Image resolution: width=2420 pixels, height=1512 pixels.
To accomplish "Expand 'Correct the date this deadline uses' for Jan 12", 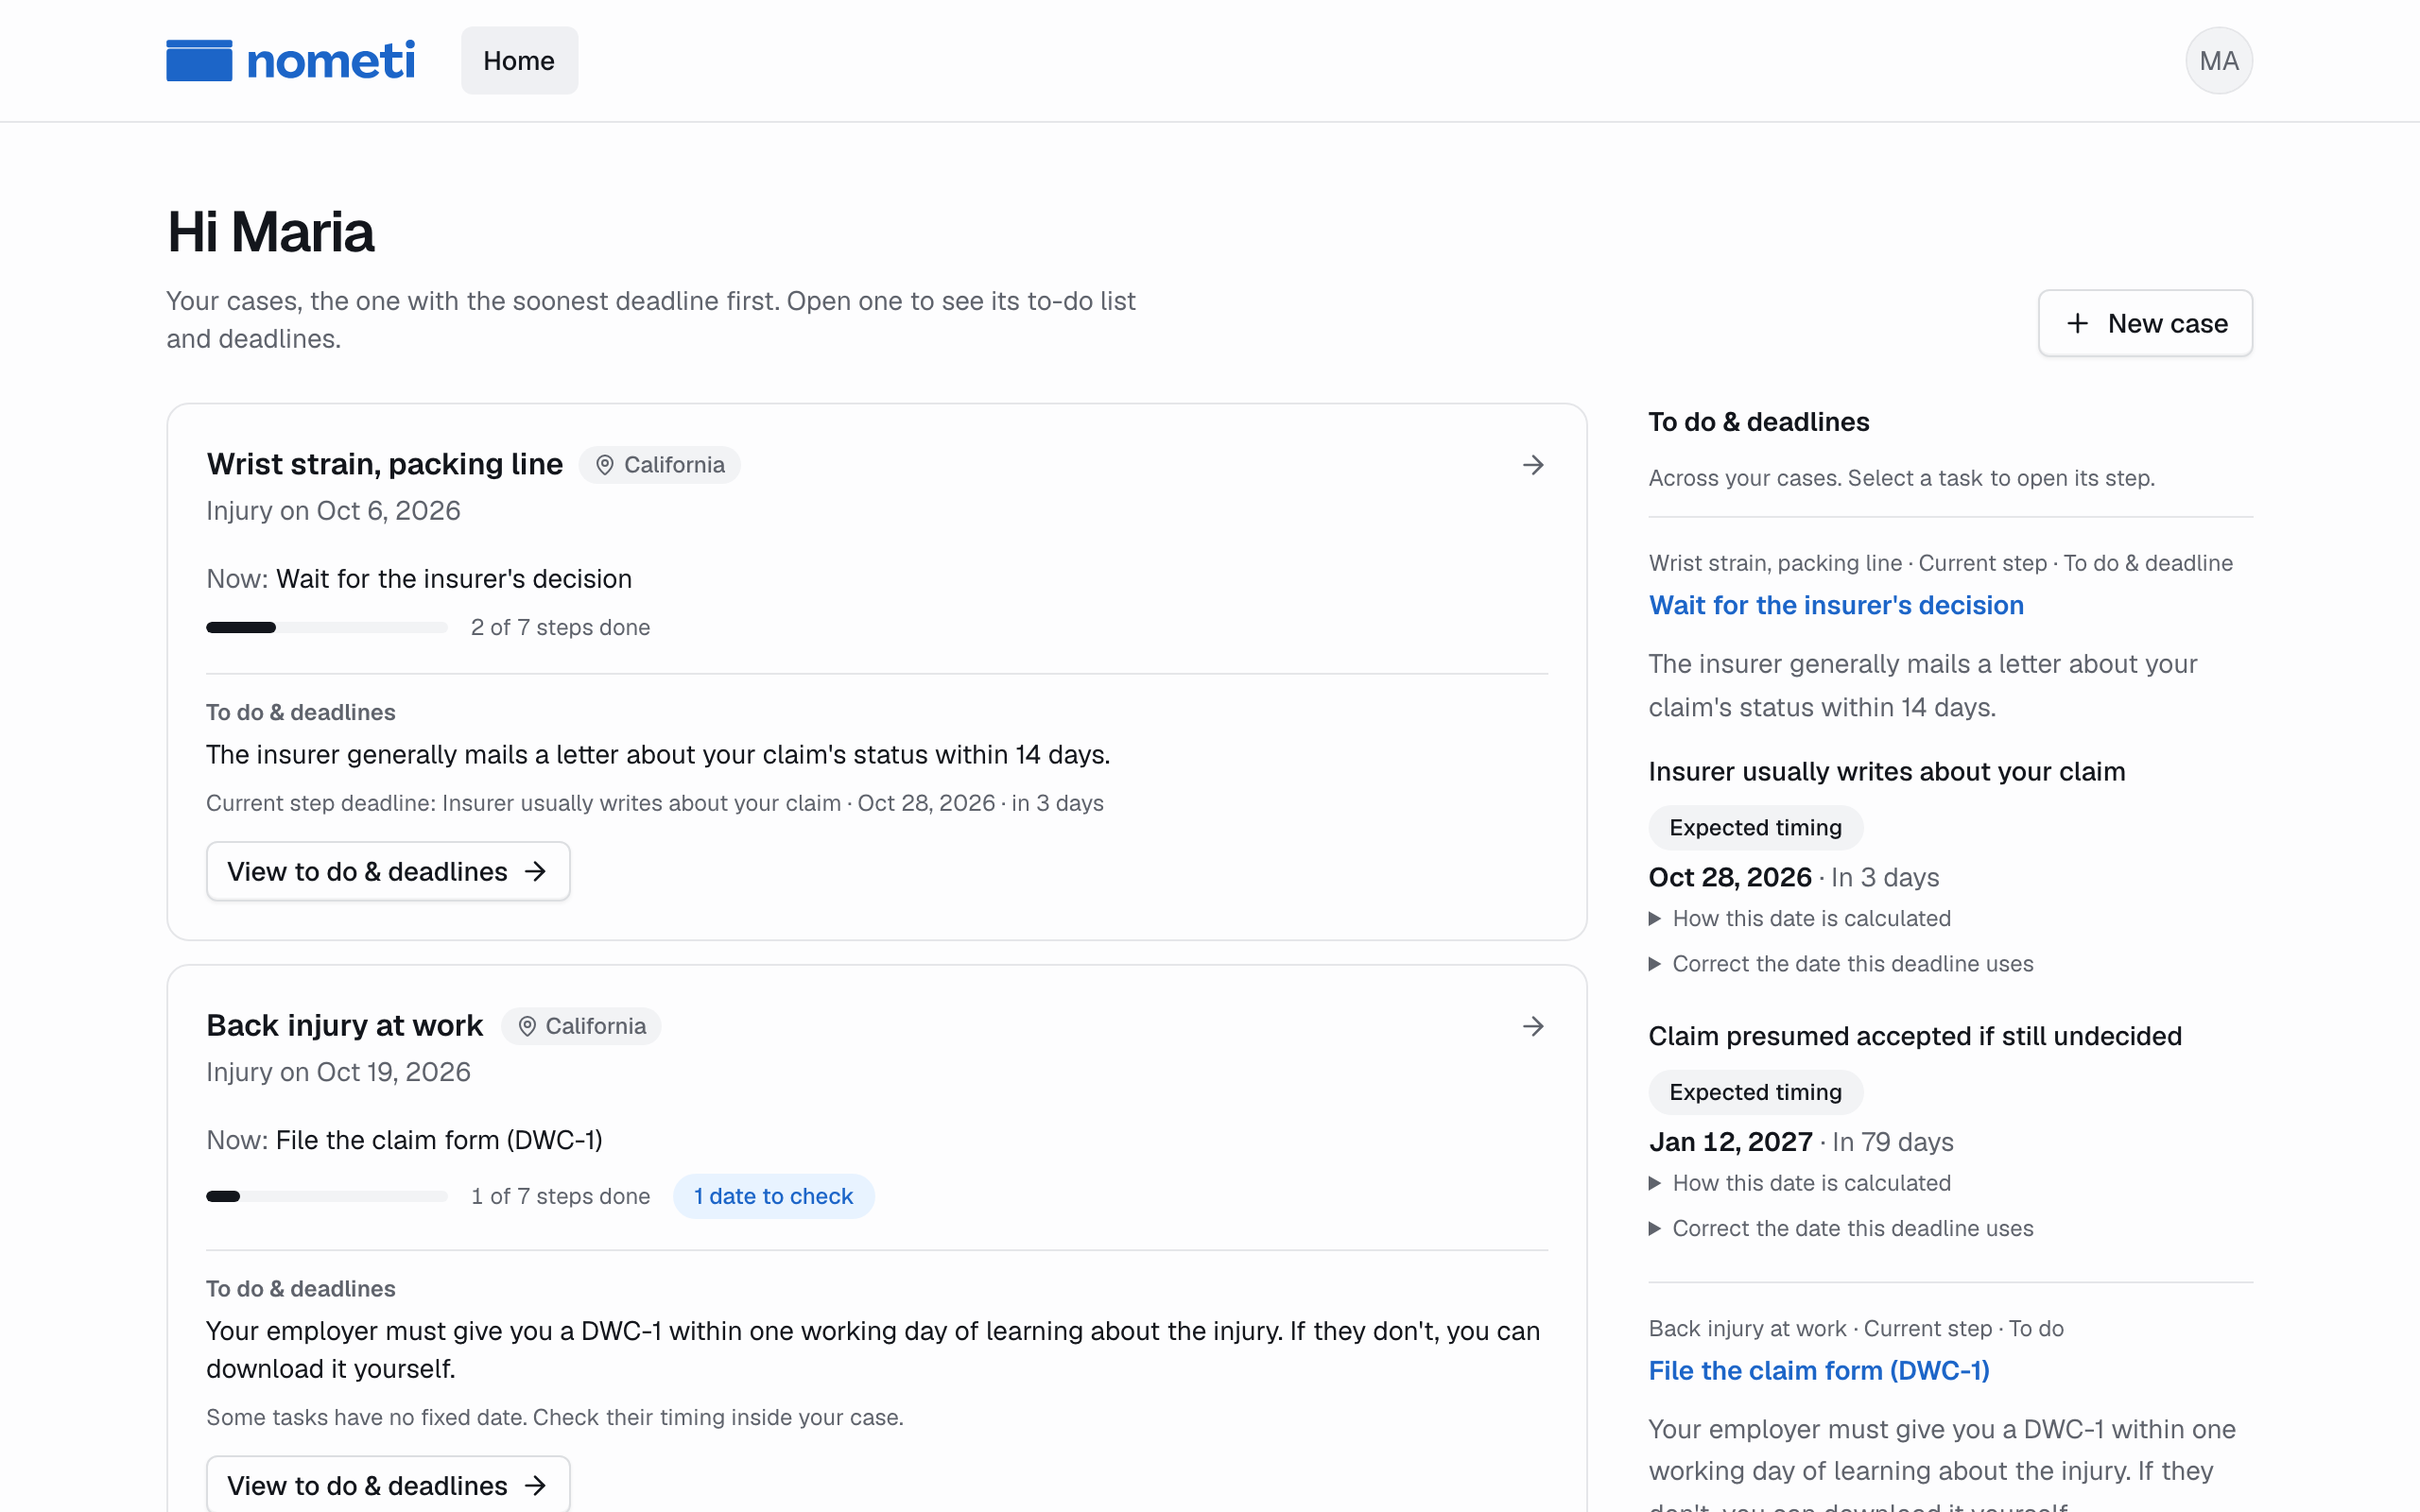I will (x=1841, y=1228).
